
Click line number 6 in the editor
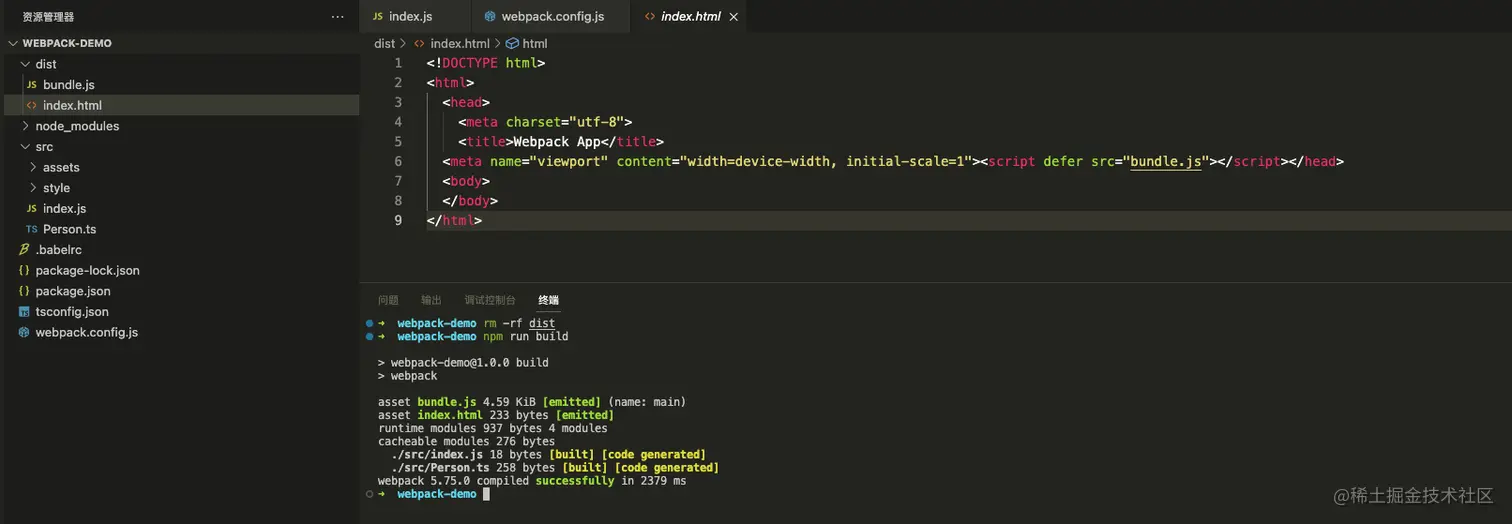[x=398, y=161]
